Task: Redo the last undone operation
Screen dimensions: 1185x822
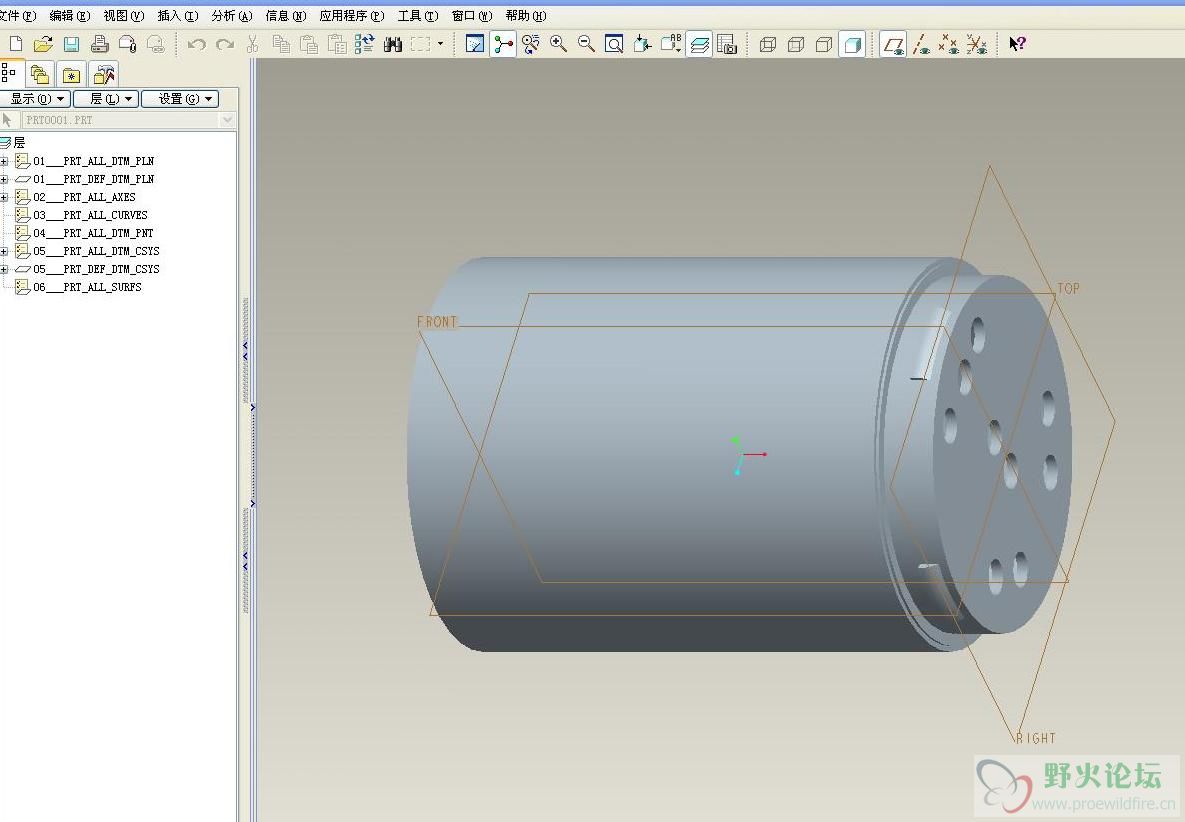Action: click(224, 45)
